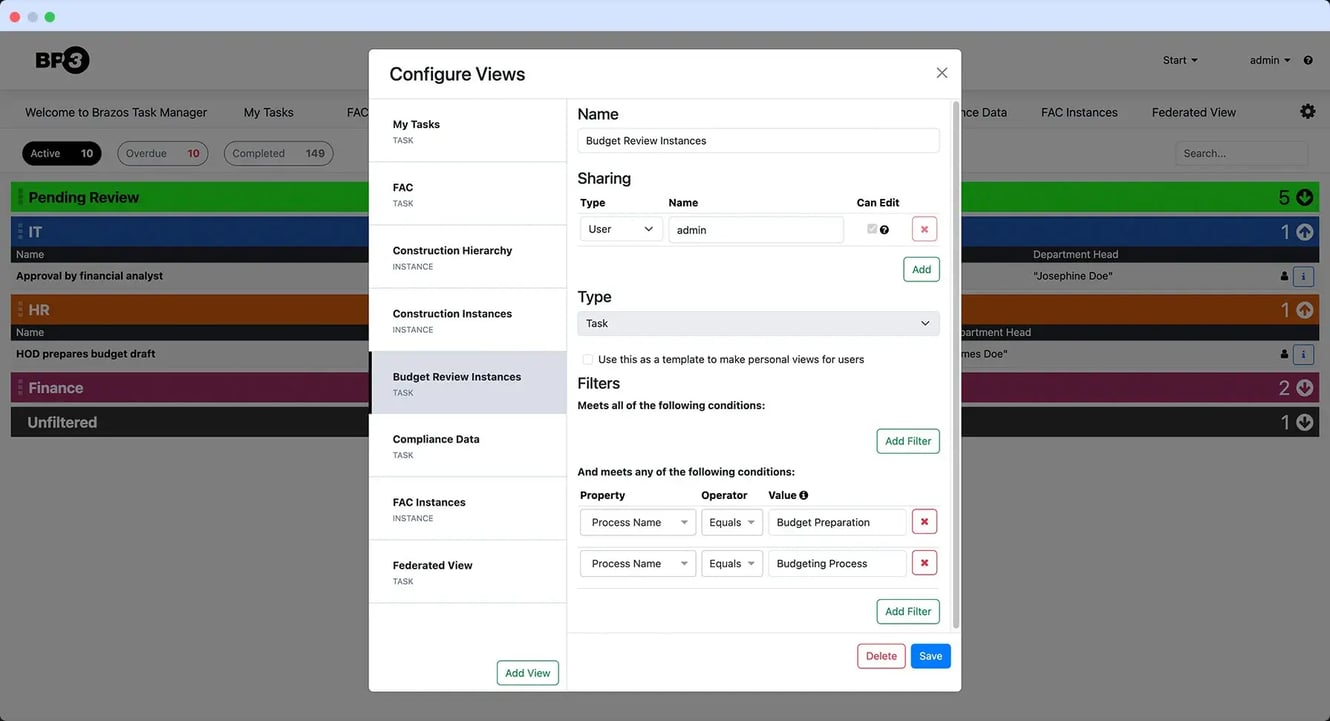Viewport: 1330px width, 721px height.
Task: Delete the Budgeting Process filter row
Action: click(x=924, y=564)
